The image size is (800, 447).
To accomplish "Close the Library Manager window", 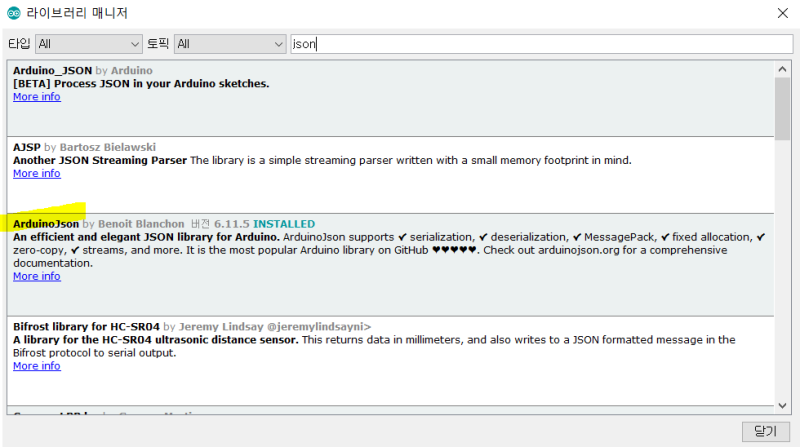I will pos(783,13).
